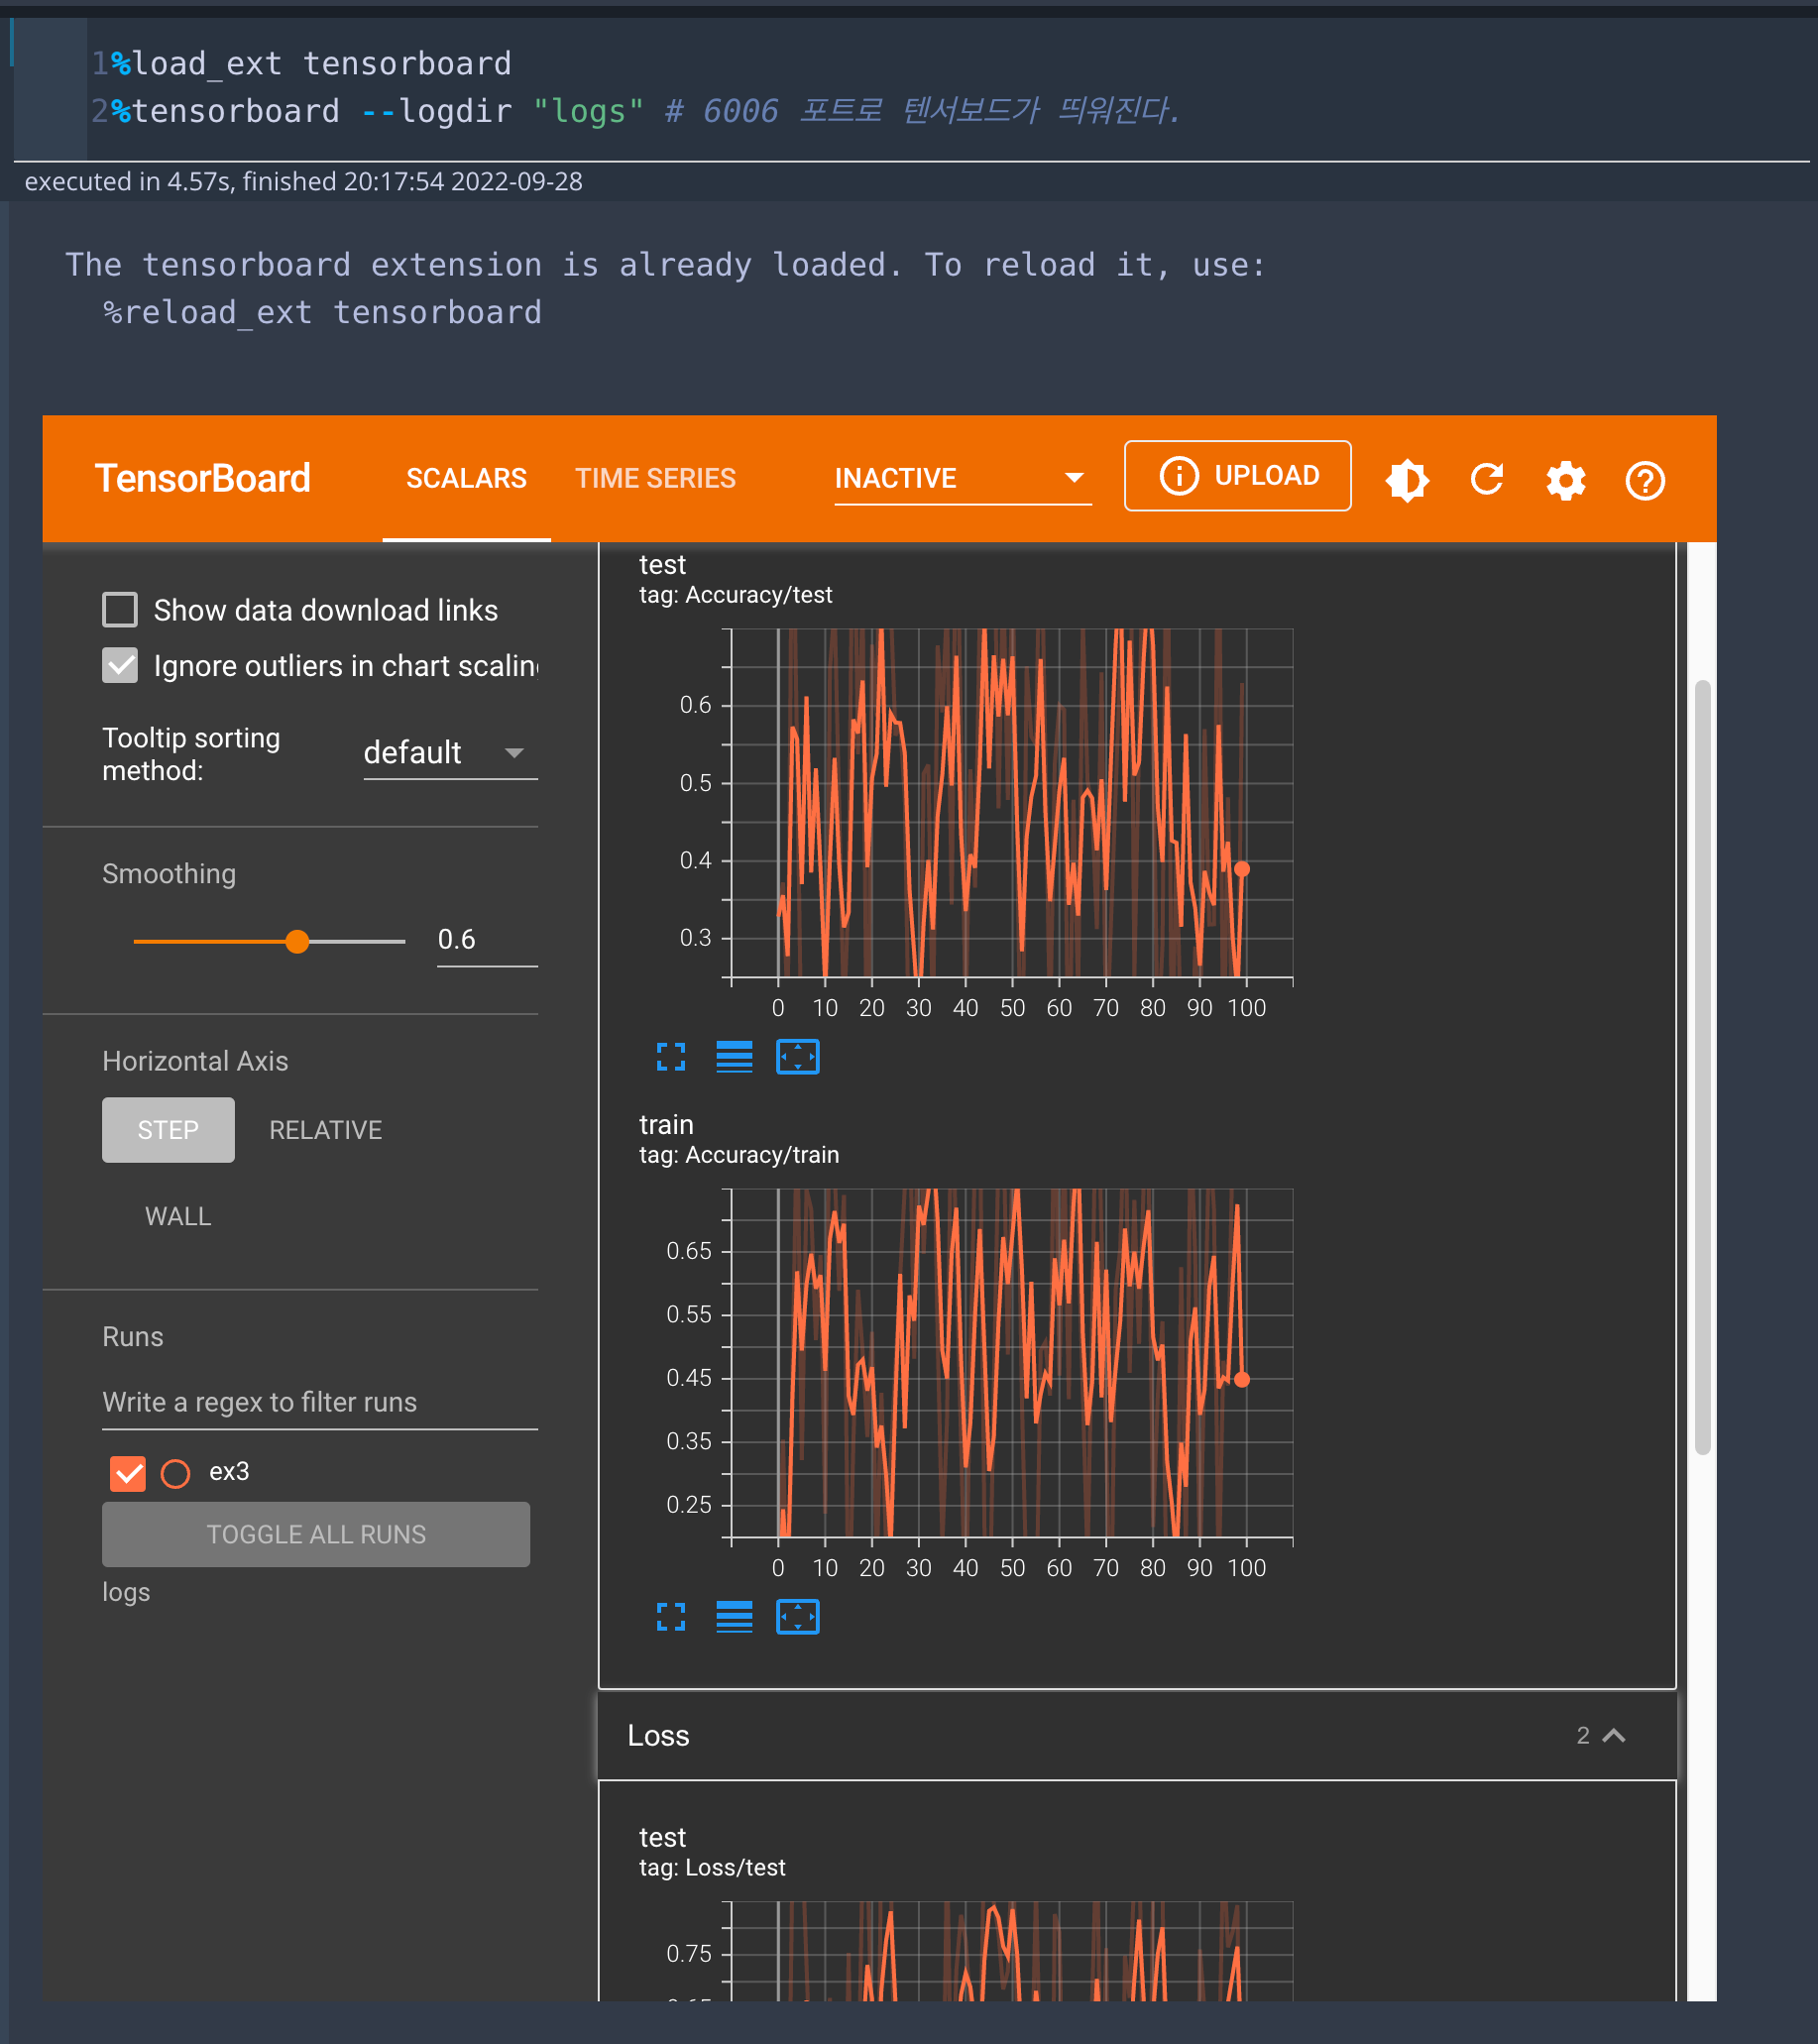
Task: Click the 'logs' directory label
Action: [126, 1592]
